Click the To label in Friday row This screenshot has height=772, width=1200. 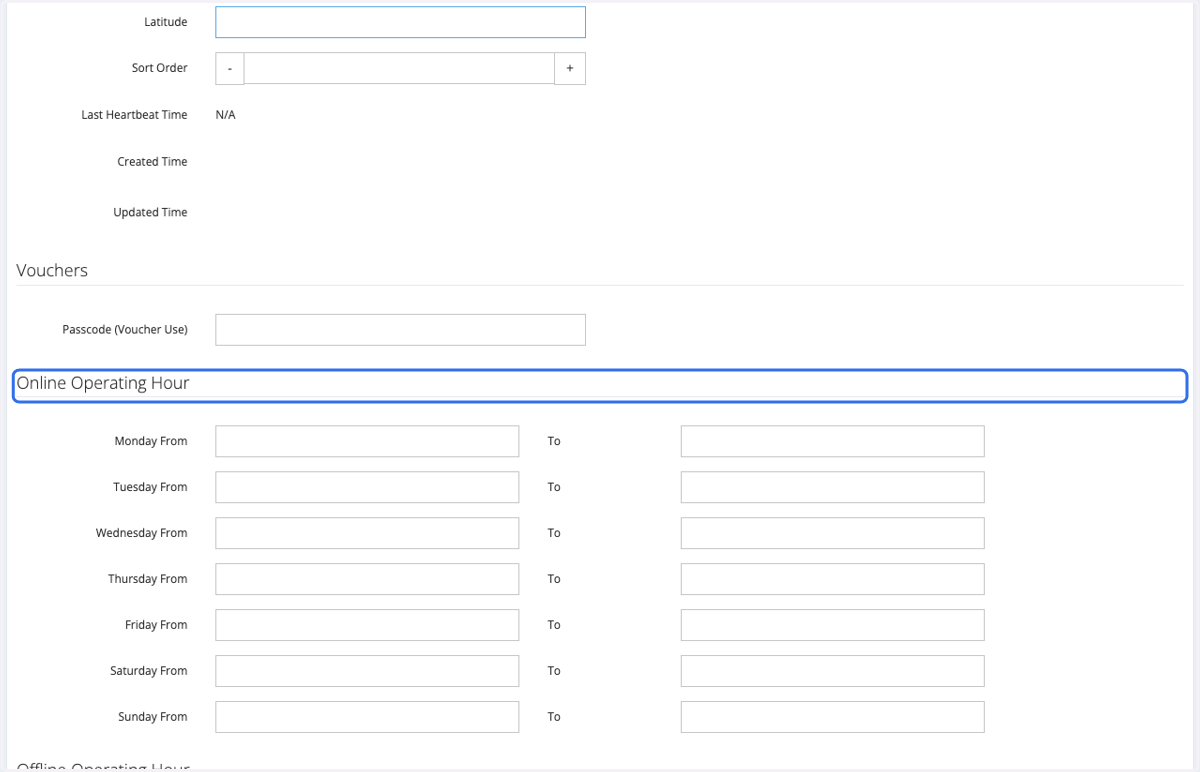tap(554, 625)
